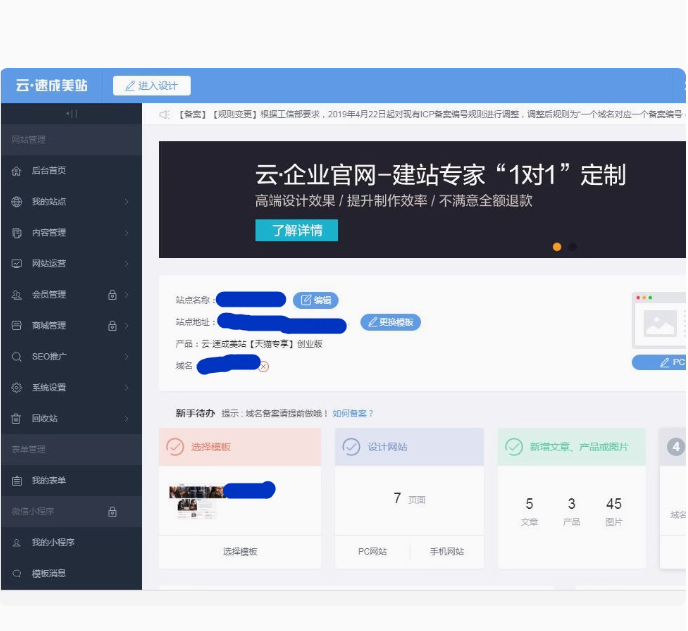Click the ICP 备案 announcement text

[x=431, y=115]
